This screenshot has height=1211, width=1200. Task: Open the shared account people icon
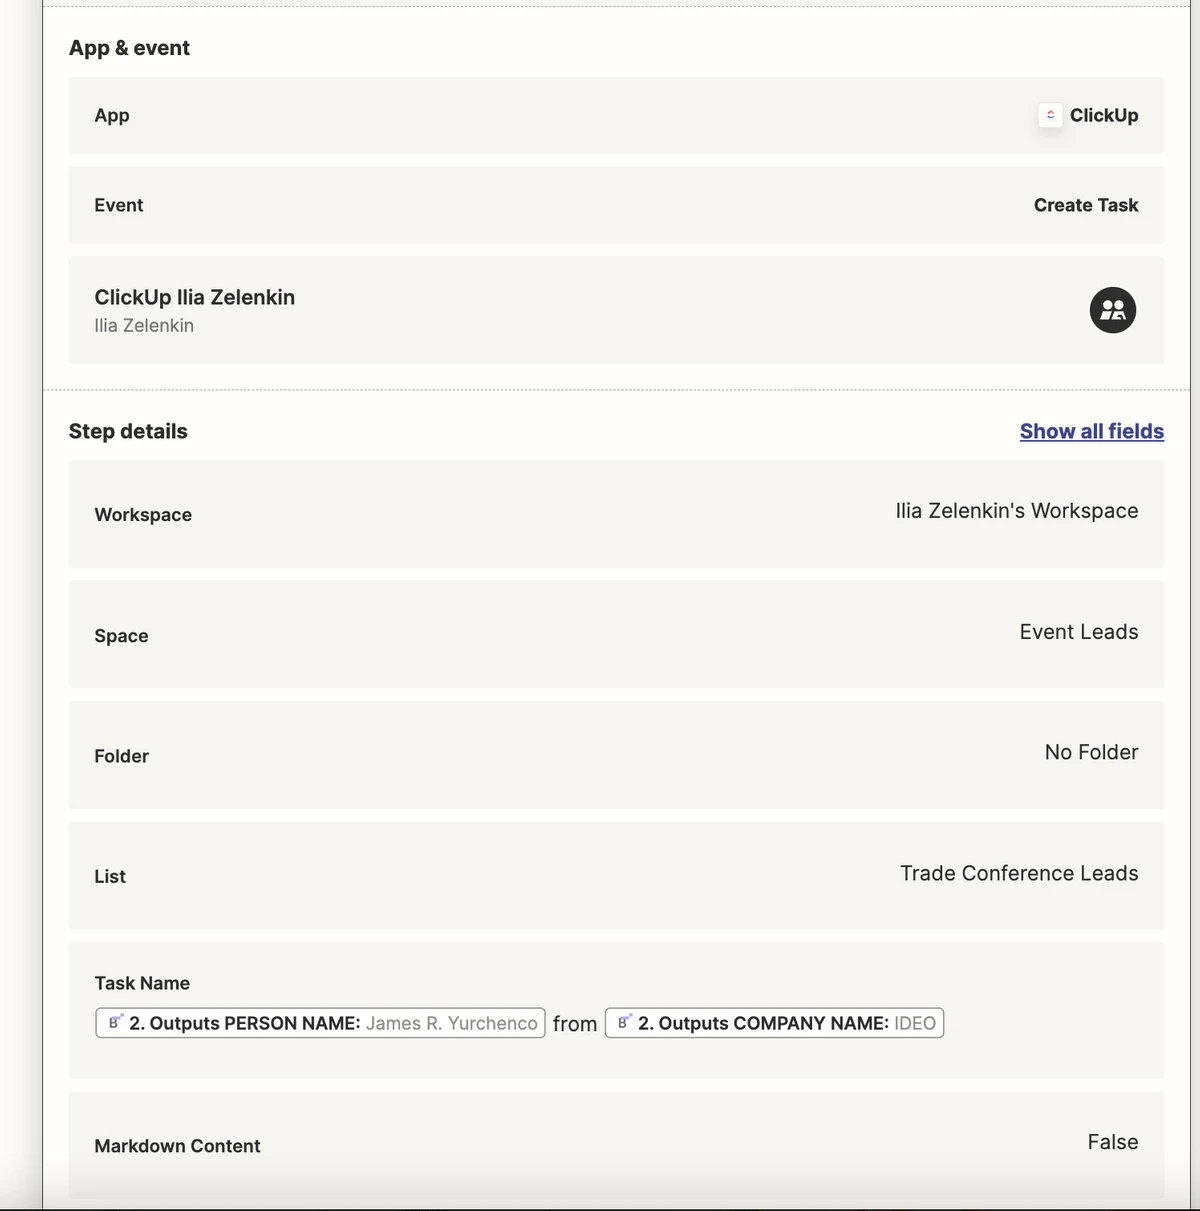coord(1112,310)
